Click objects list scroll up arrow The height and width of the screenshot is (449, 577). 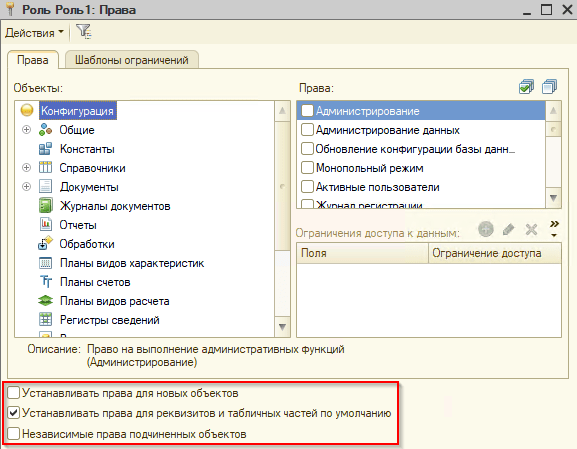point(282,110)
